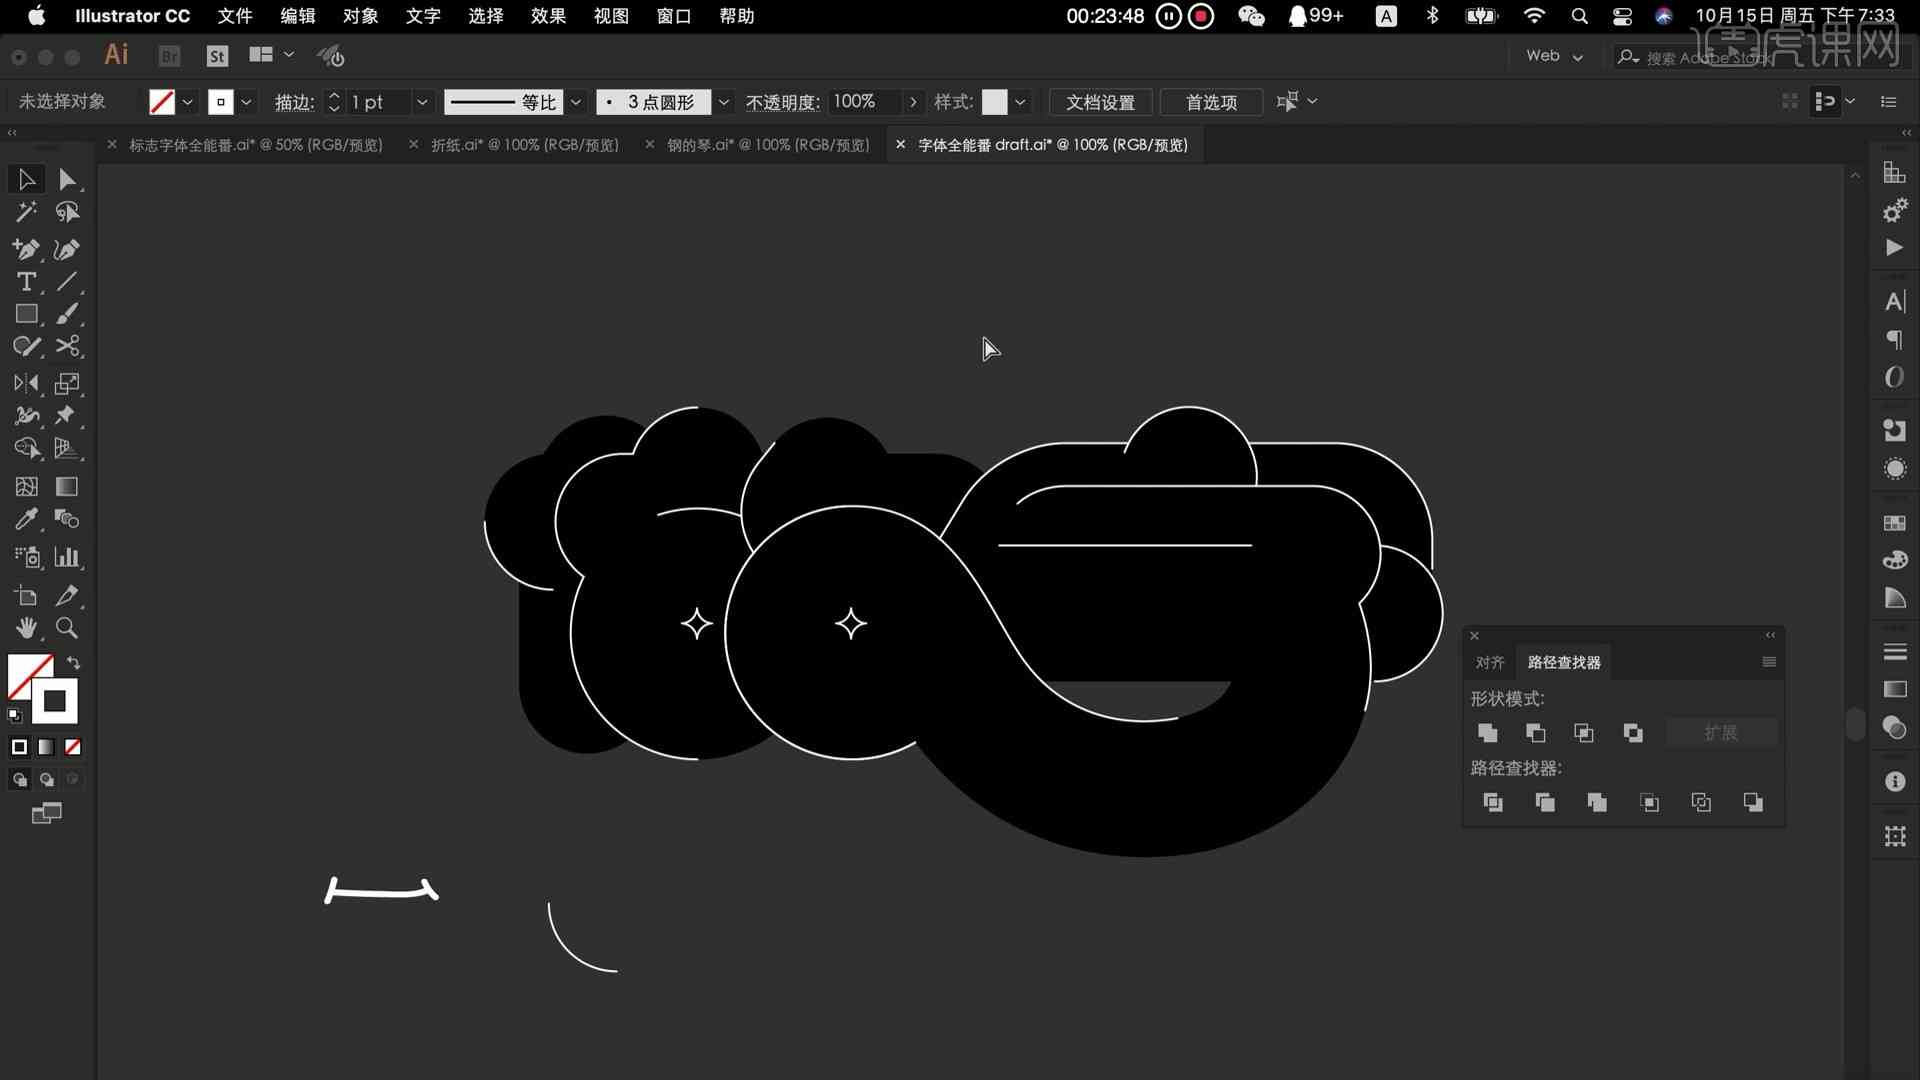
Task: Expand opacity percentage dropdown
Action: click(913, 102)
